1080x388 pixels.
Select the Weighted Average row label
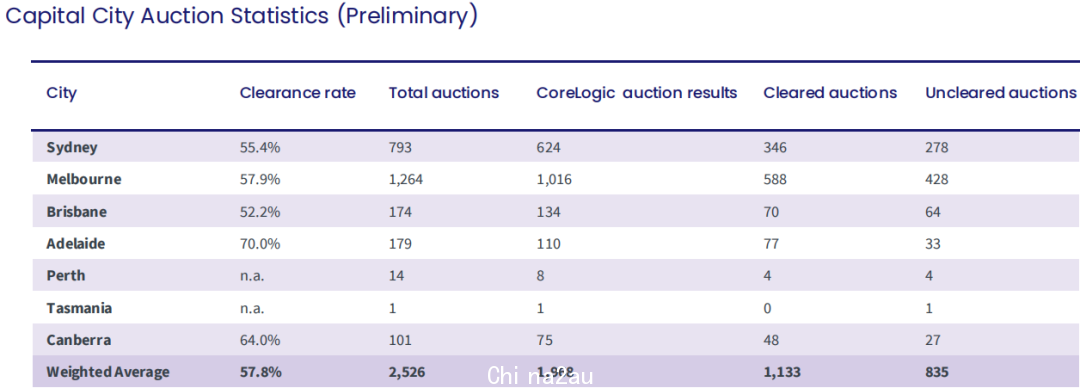[x=107, y=372]
